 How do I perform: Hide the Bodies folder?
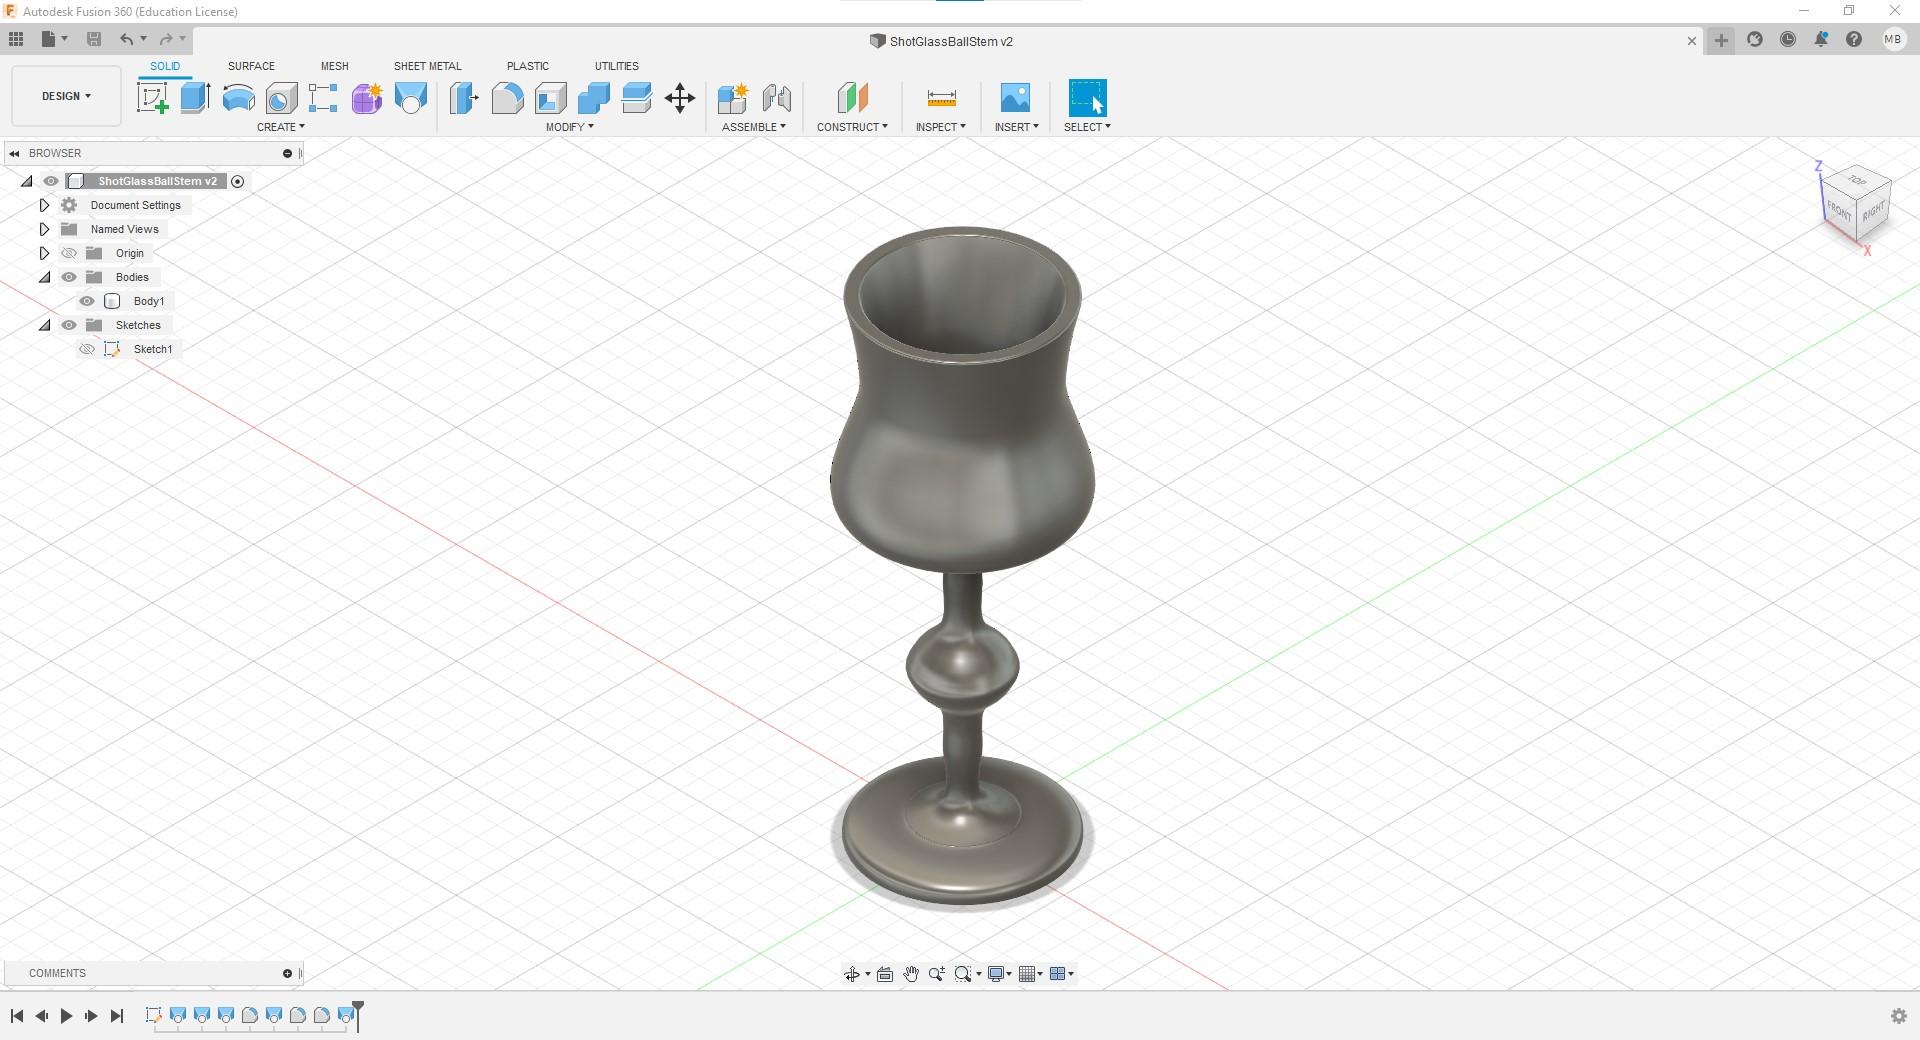[69, 277]
